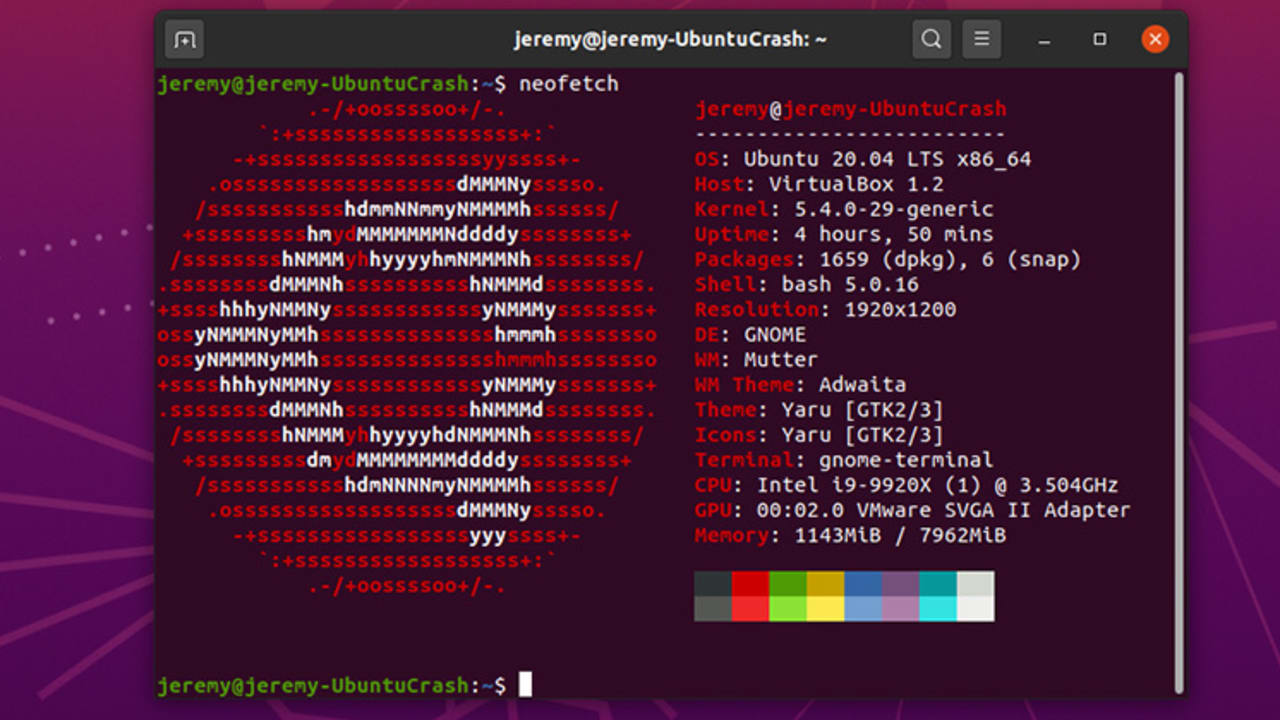This screenshot has width=1280, height=720.
Task: Click the dark purple color block in top row
Action: point(900,584)
